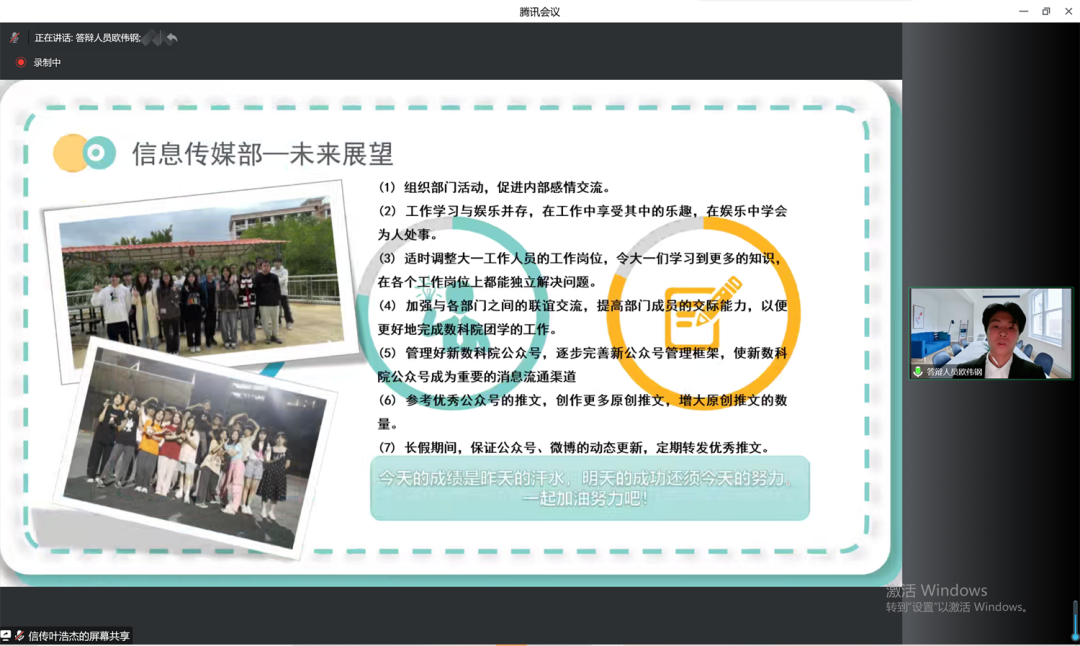Viewport: 1080px width, 646px height.
Task: Click the 答辩人员 name label on video
Action: [954, 372]
